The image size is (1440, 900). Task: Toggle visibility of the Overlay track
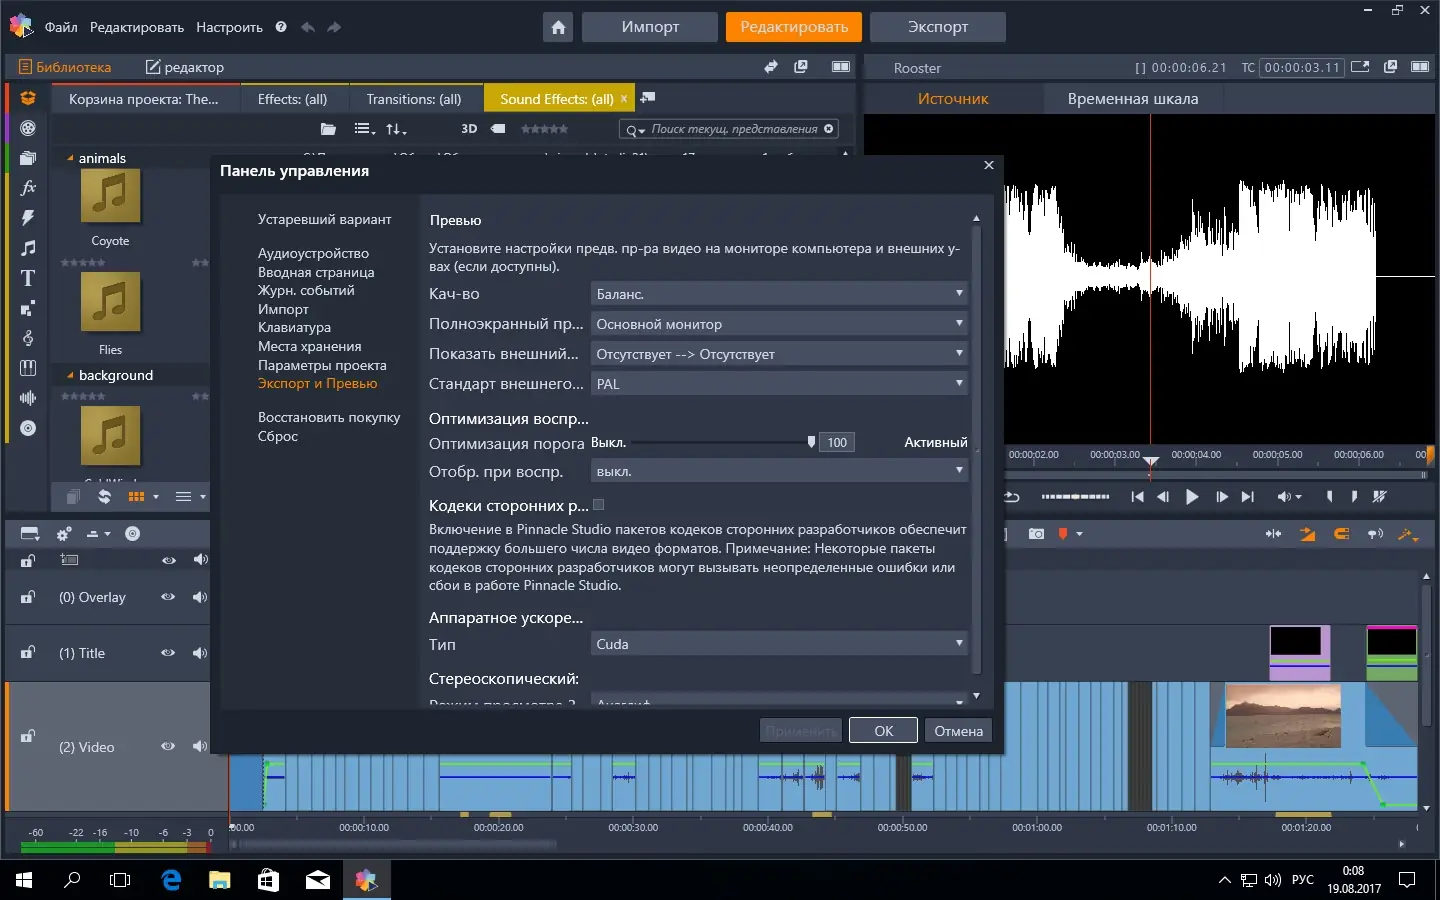(168, 597)
